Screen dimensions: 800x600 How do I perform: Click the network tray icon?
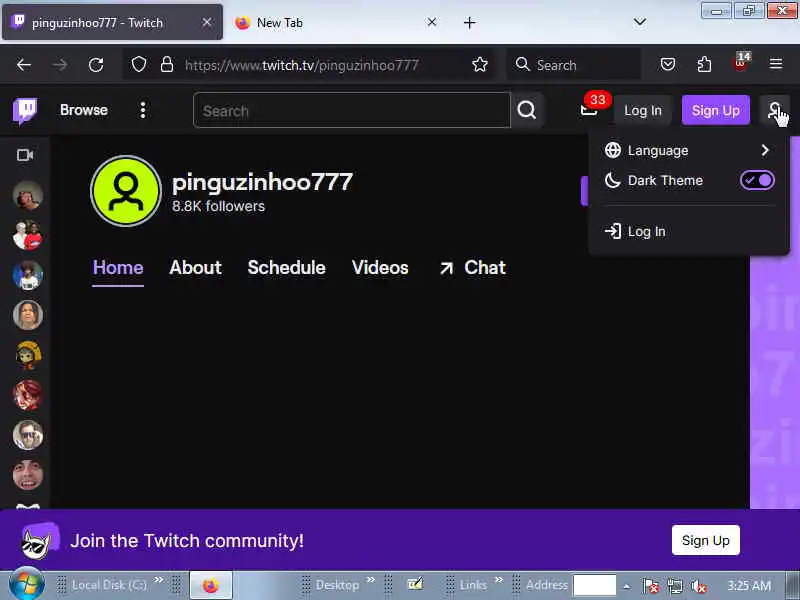(675, 586)
